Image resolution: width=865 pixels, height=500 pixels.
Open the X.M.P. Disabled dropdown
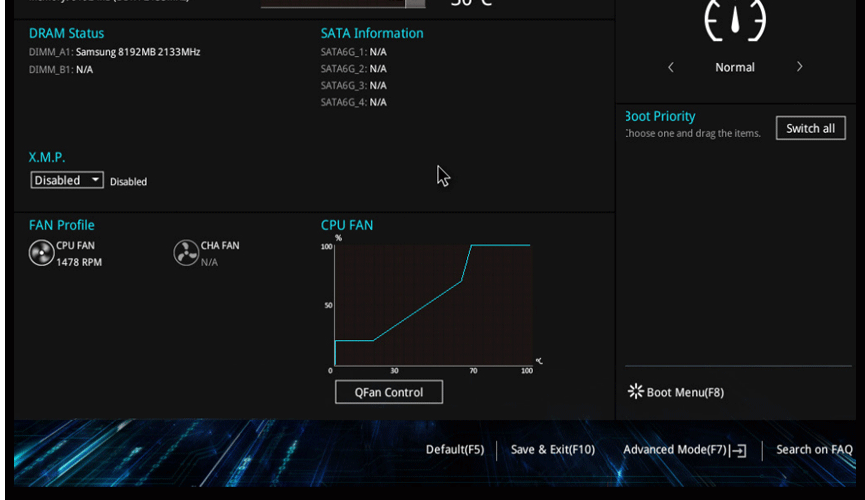point(67,180)
